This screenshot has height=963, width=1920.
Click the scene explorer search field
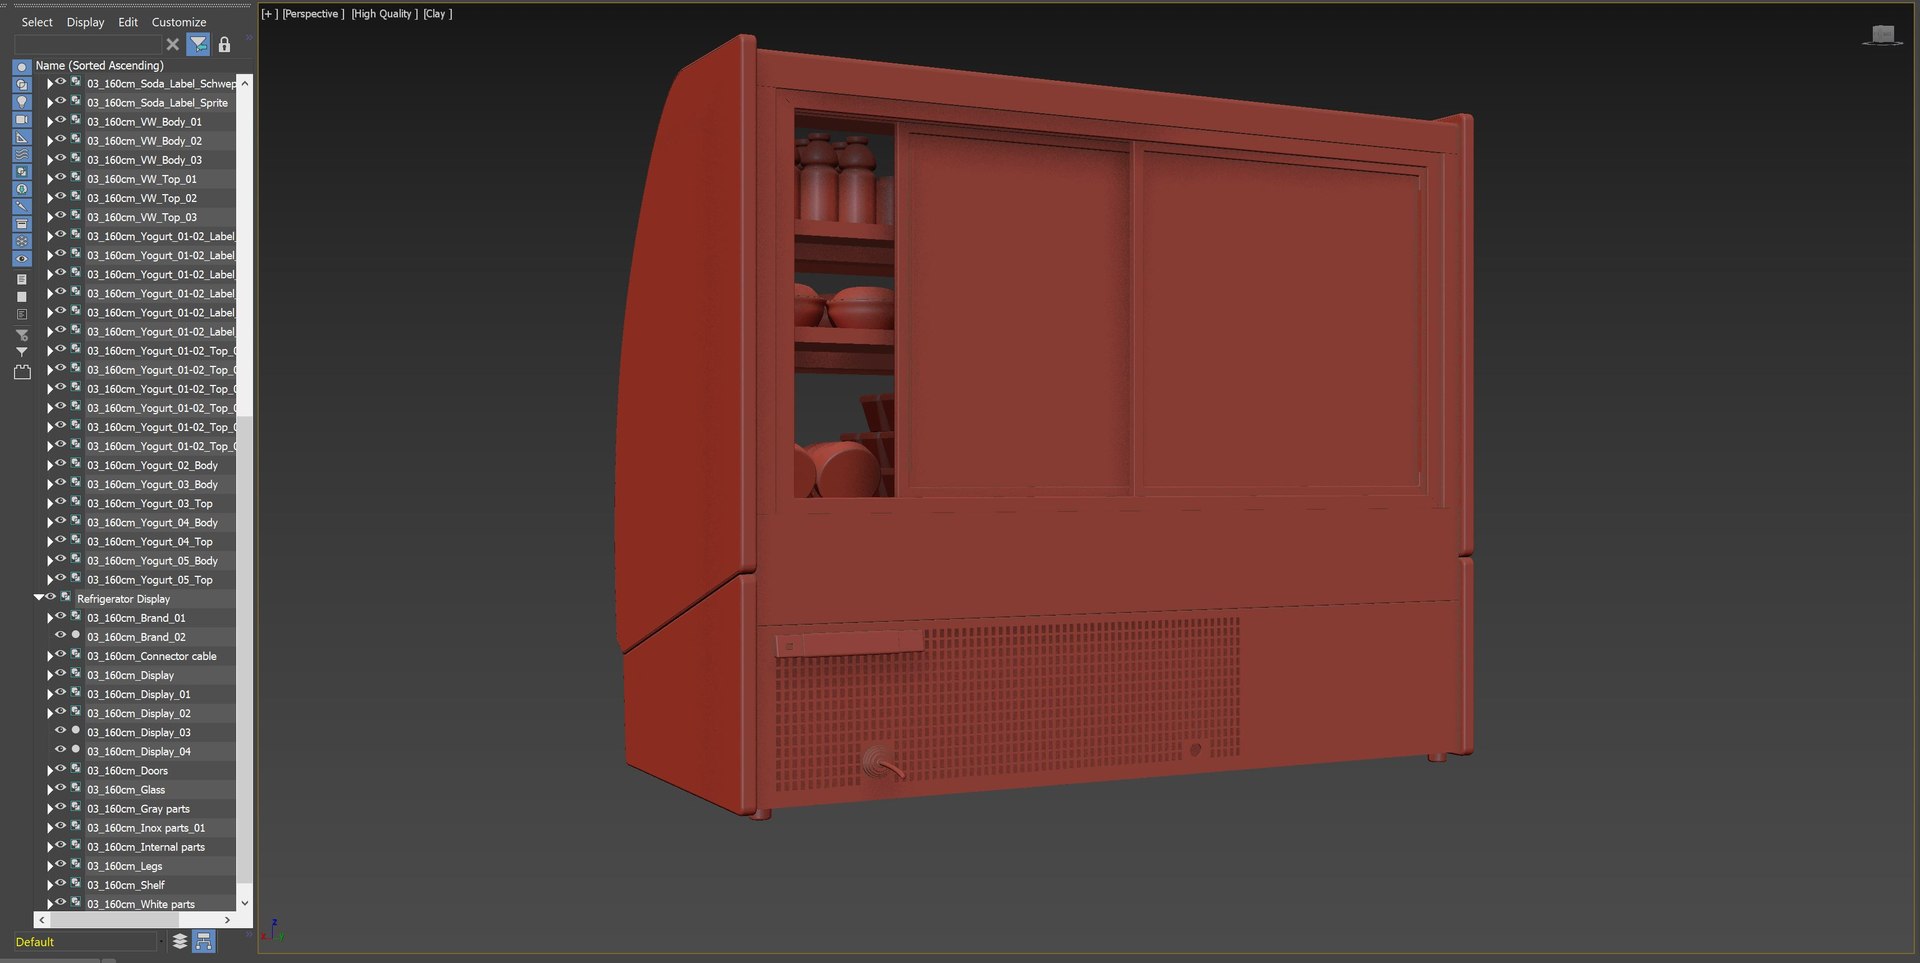(x=87, y=44)
